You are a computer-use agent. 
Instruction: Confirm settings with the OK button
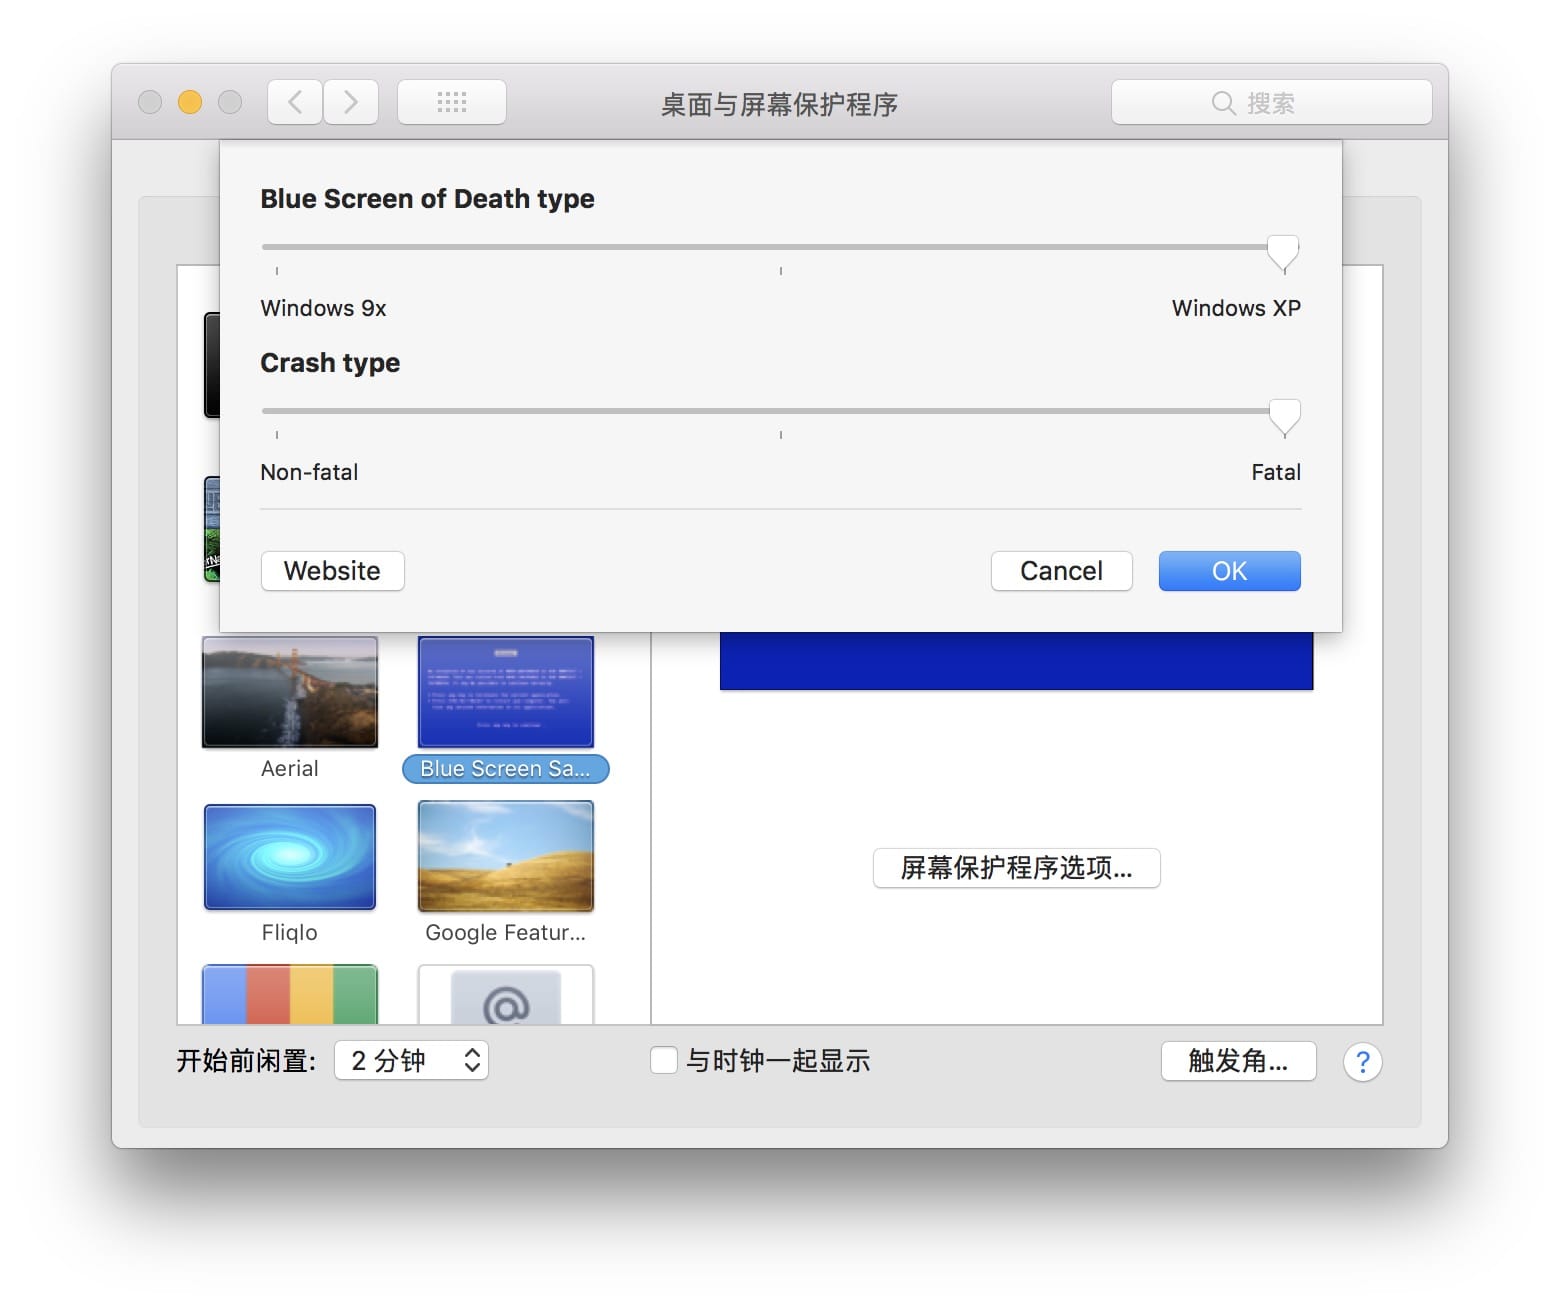point(1229,571)
